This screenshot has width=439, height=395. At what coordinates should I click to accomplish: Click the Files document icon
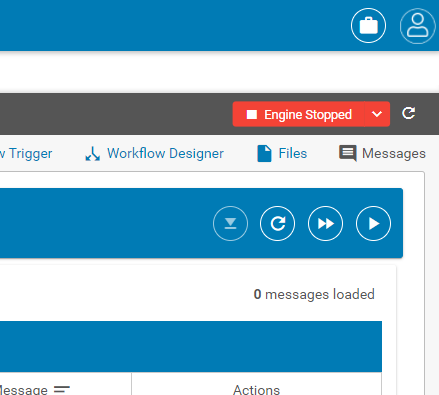click(264, 154)
